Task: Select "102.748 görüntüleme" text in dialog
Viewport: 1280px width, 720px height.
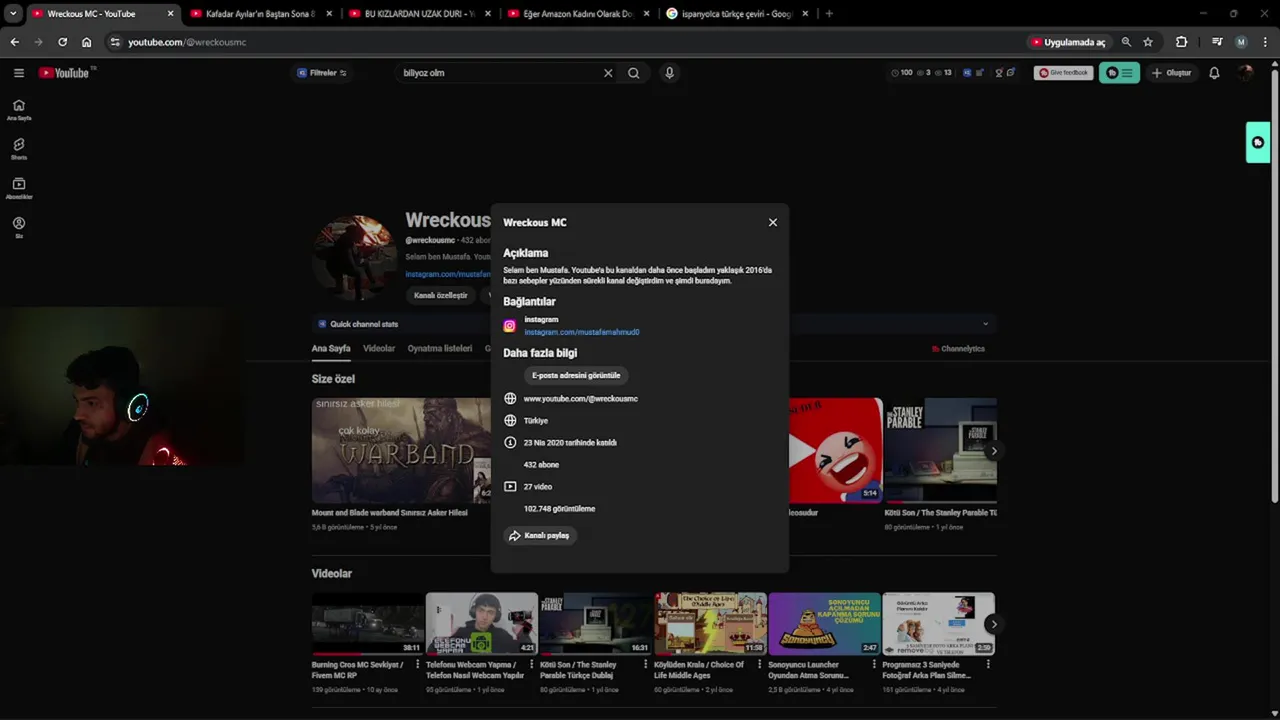Action: pos(559,509)
